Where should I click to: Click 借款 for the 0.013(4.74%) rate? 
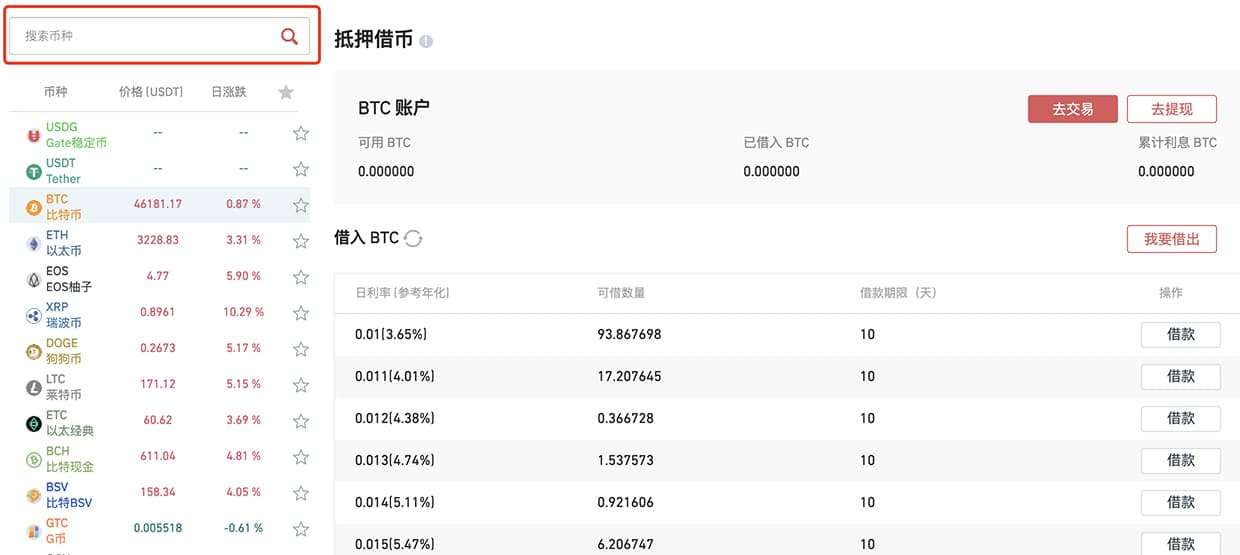pyautogui.click(x=1180, y=460)
